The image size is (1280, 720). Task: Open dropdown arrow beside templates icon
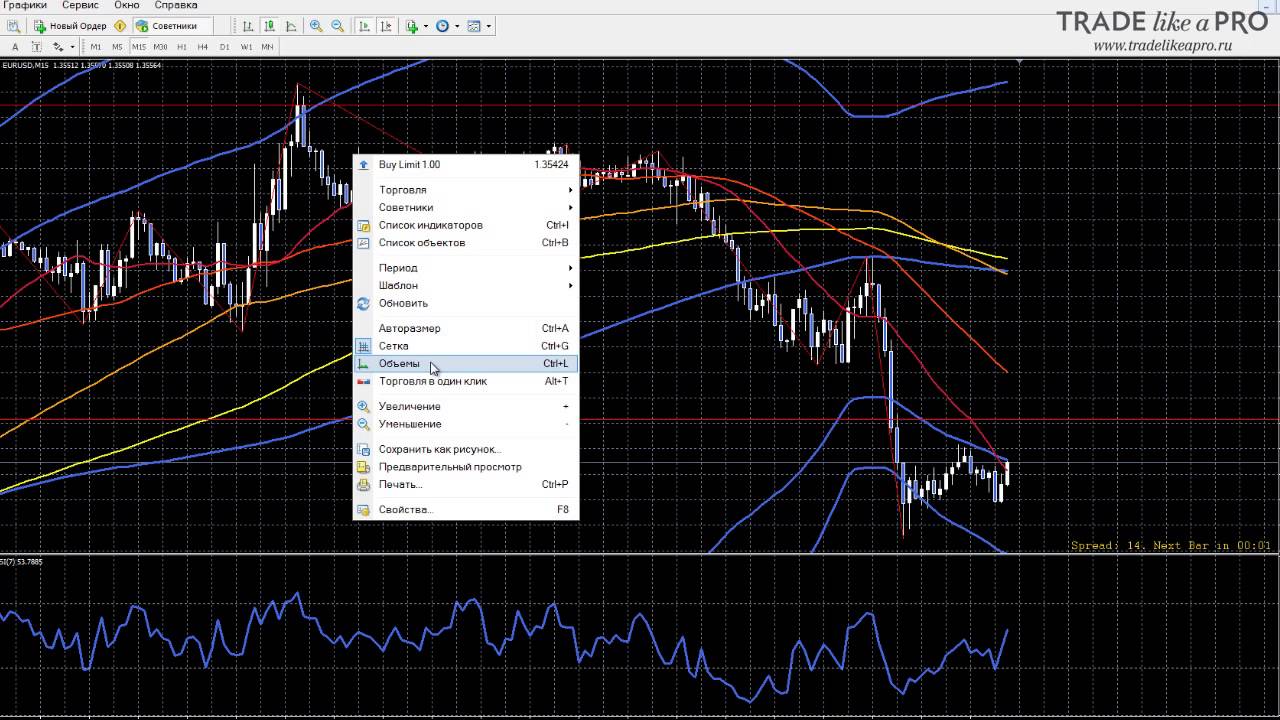[489, 26]
